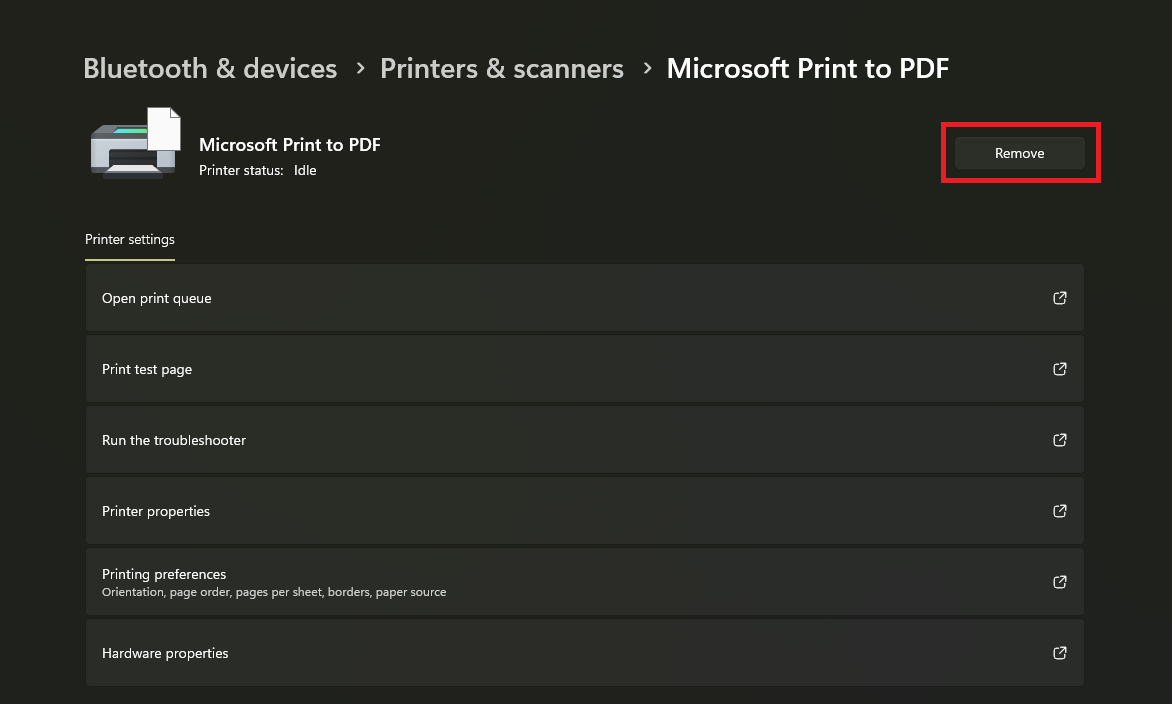Click the pop-out icon beside Hardware properties
The height and width of the screenshot is (704, 1172).
tap(1059, 653)
